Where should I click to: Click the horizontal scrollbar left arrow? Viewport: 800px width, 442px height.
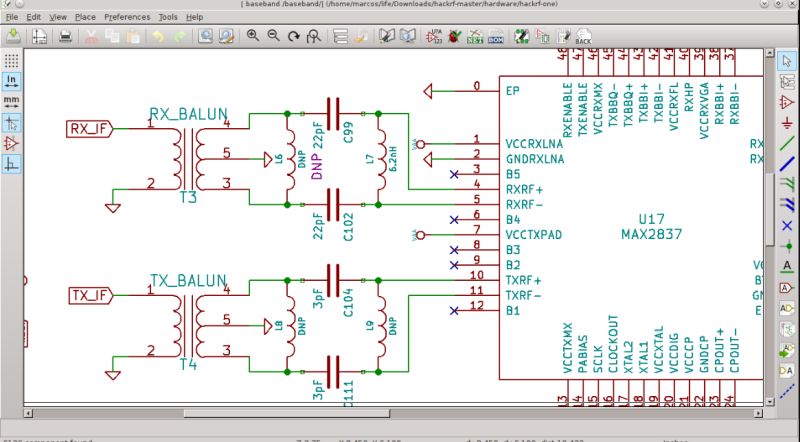pyautogui.click(x=29, y=413)
